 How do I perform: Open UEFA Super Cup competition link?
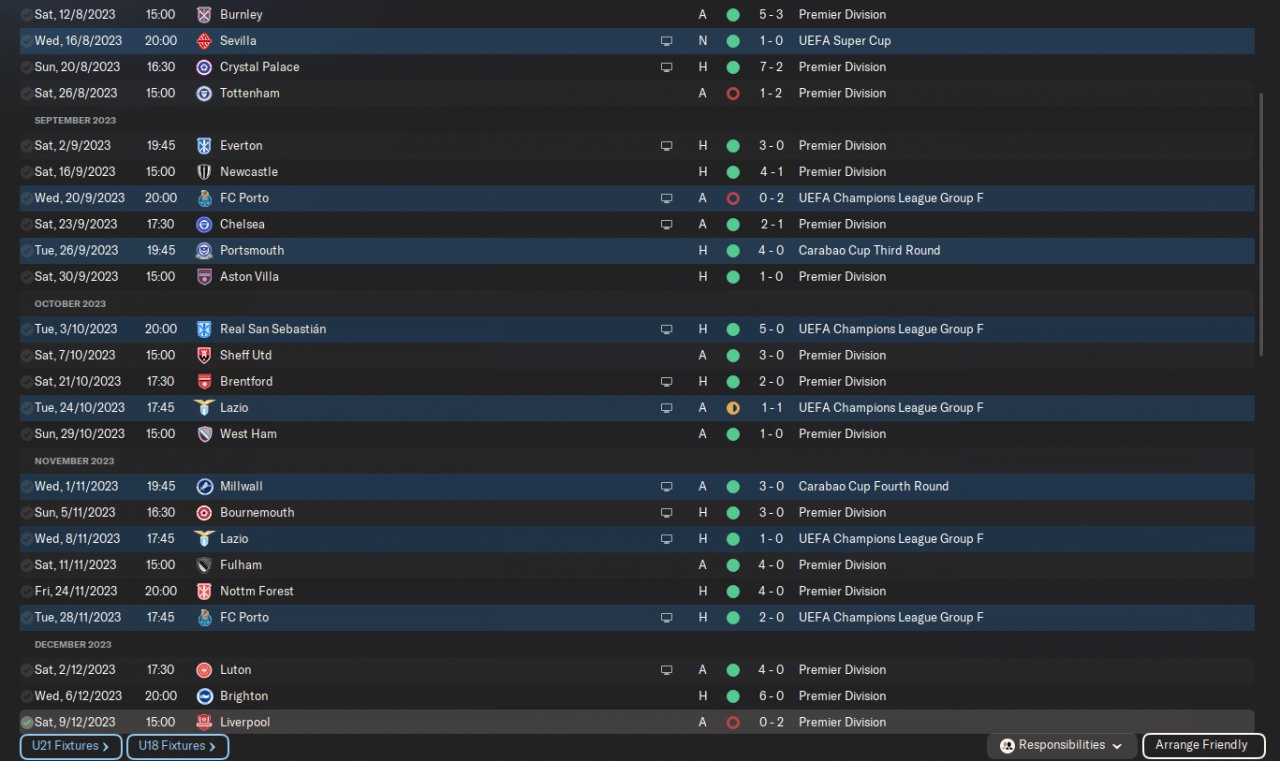pos(844,41)
